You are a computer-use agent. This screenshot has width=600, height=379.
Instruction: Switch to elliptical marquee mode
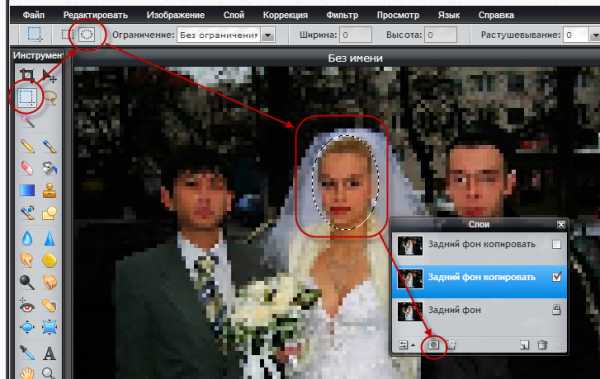coord(86,35)
